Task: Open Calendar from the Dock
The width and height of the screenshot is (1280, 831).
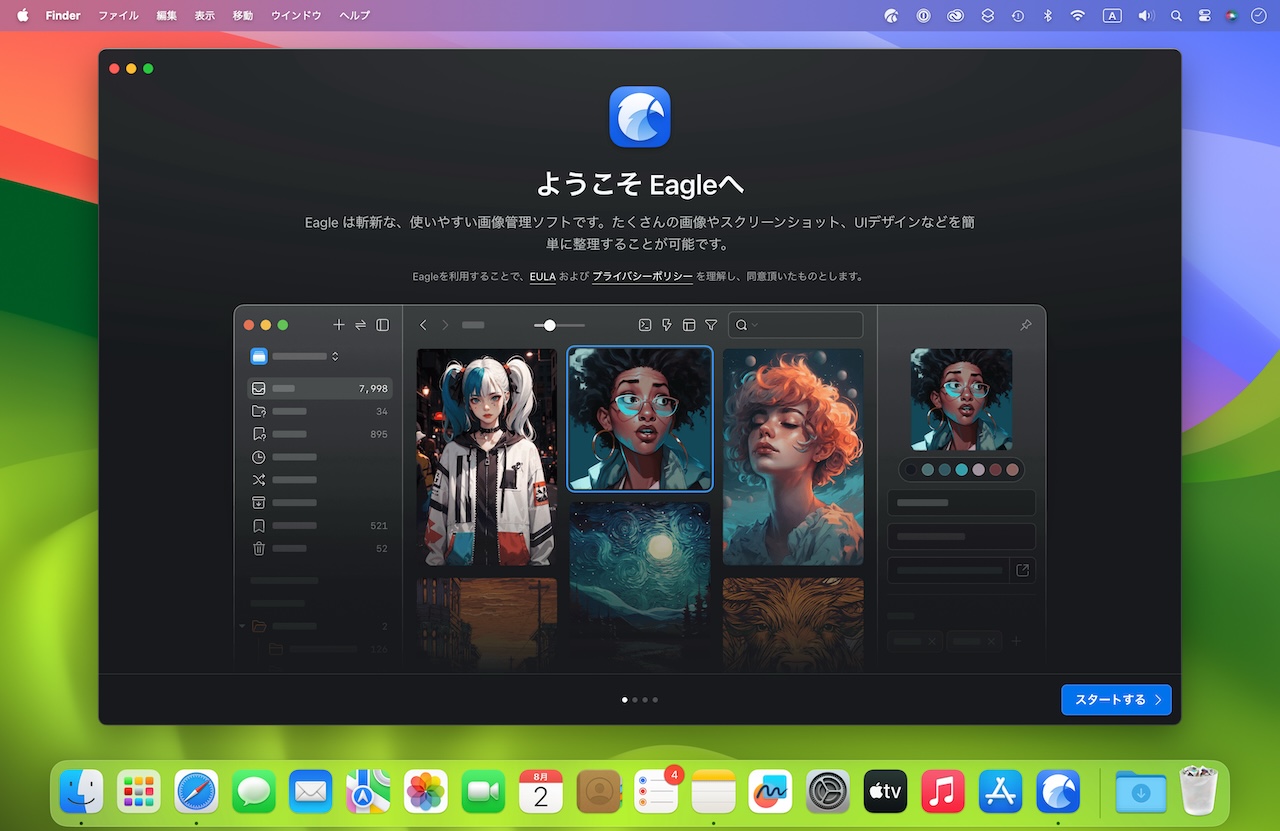Action: coord(541,792)
